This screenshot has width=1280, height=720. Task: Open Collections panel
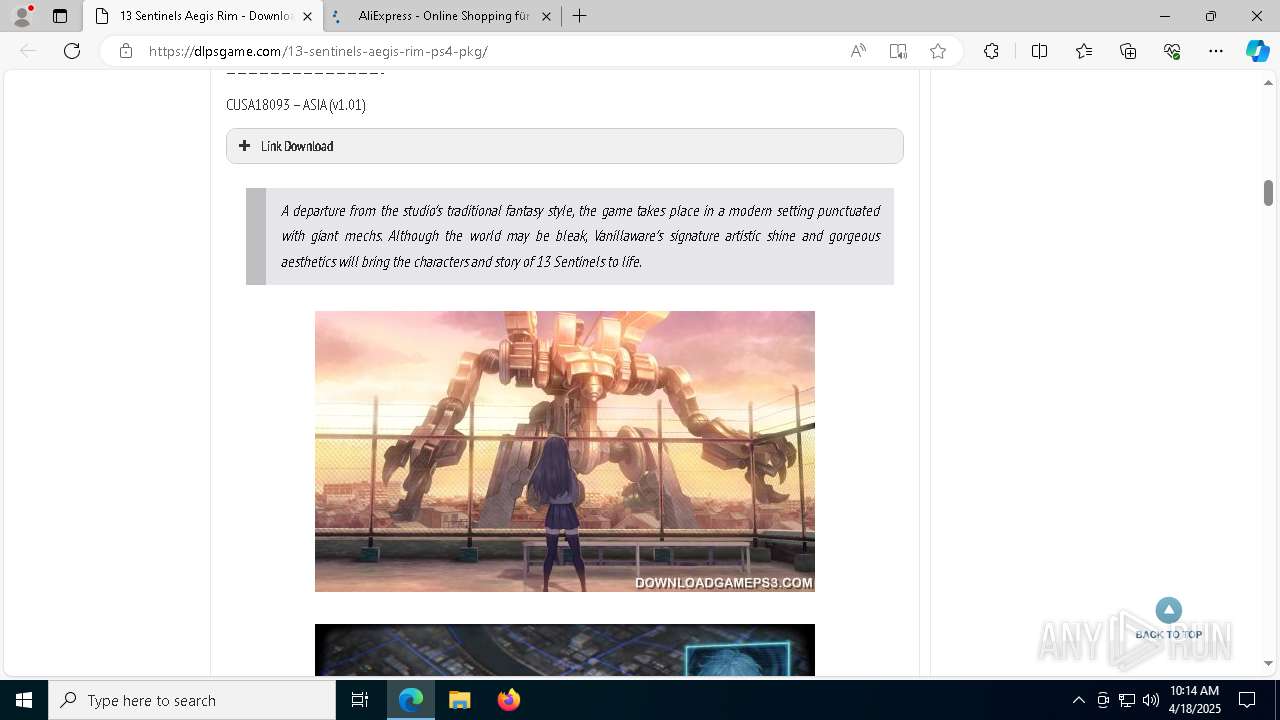(x=1128, y=51)
